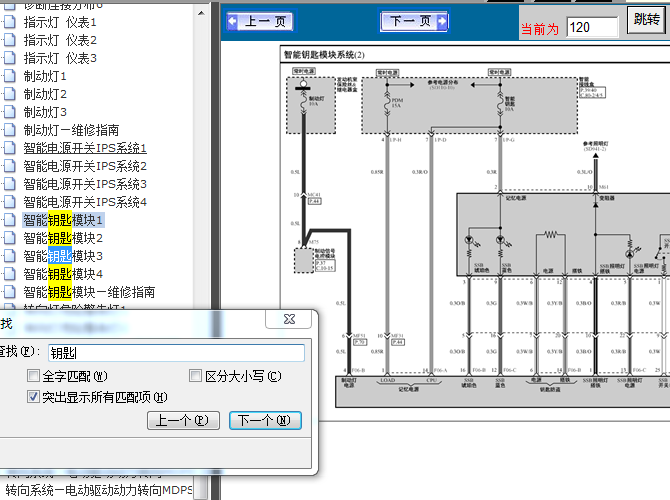Open 智能电源开关IPS系统4 entry
The image size is (670, 500).
tap(85, 202)
